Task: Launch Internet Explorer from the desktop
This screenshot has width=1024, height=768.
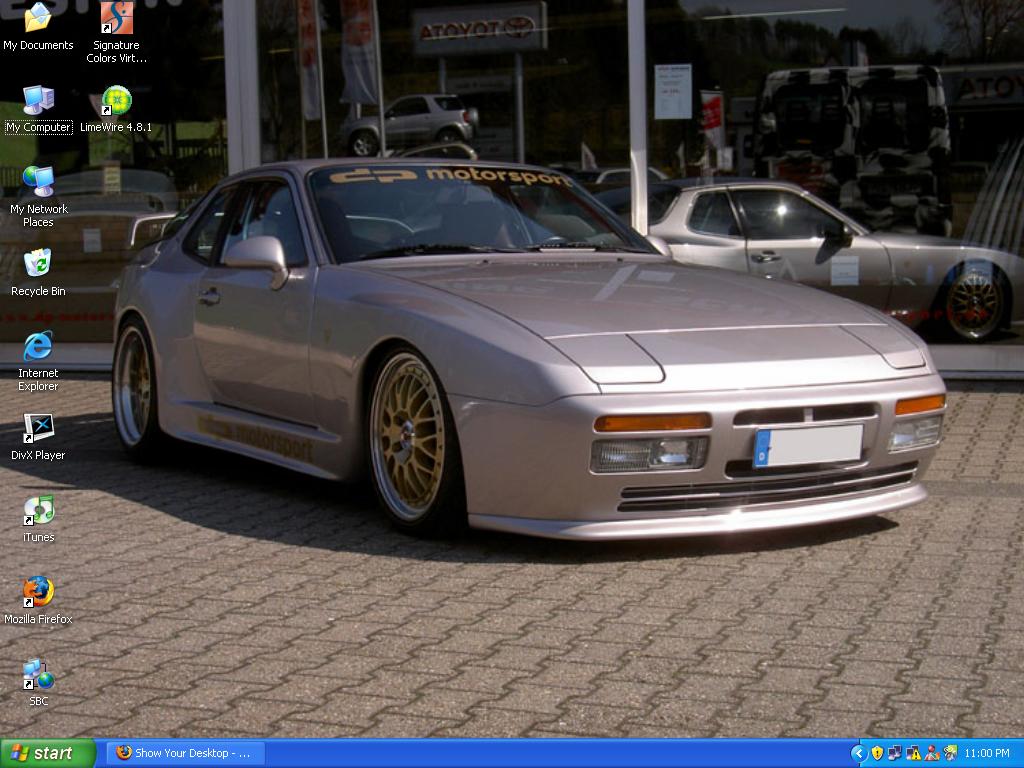Action: [38, 346]
